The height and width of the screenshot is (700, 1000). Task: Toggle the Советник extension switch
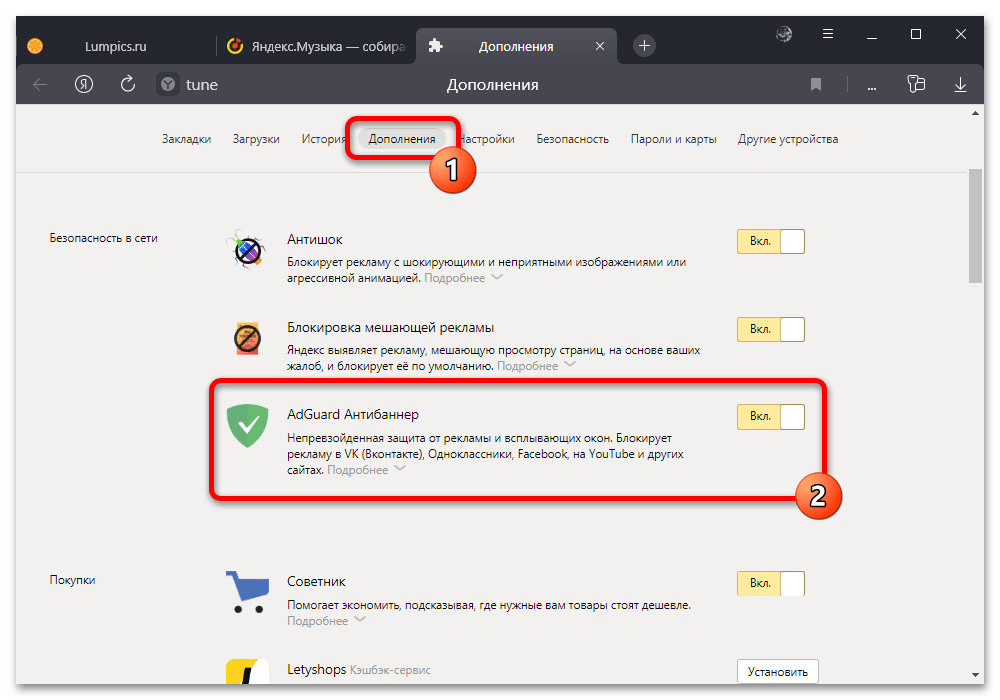pos(770,584)
